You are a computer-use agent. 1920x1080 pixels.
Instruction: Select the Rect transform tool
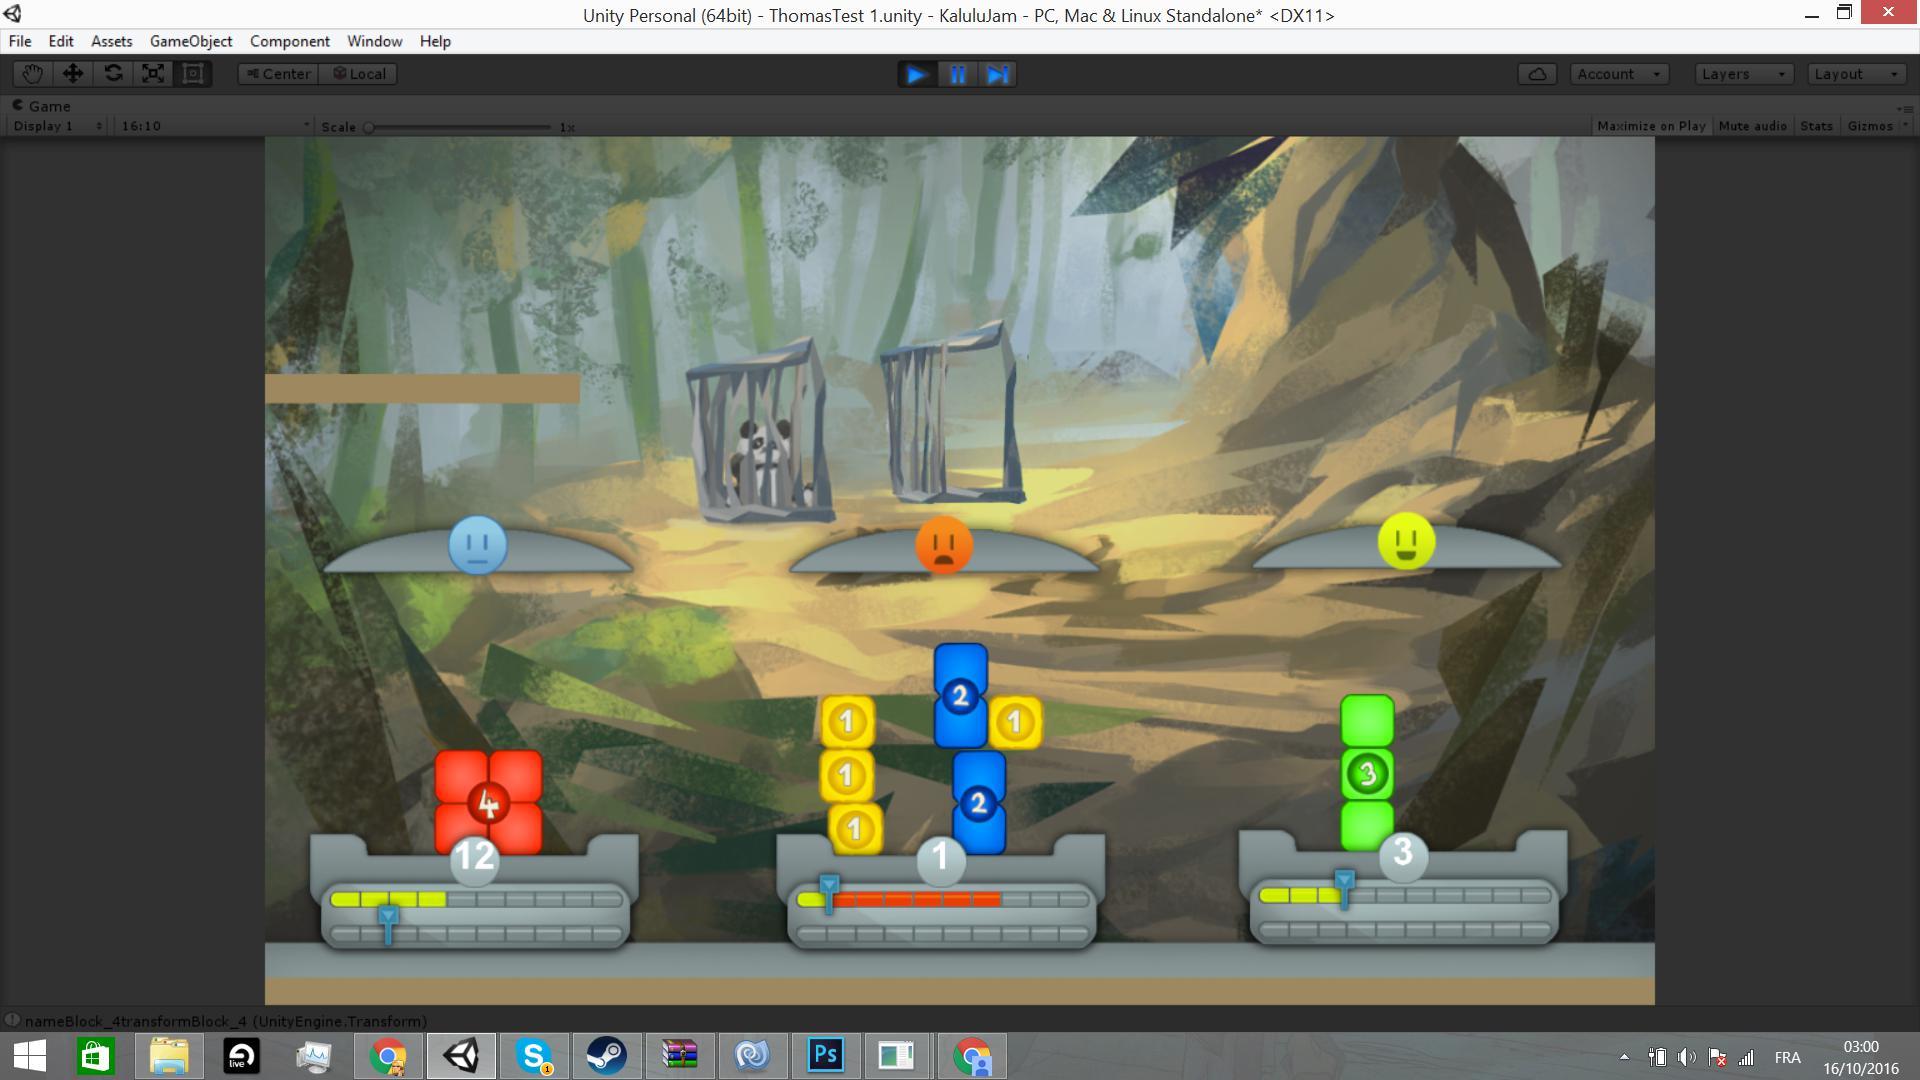click(193, 74)
